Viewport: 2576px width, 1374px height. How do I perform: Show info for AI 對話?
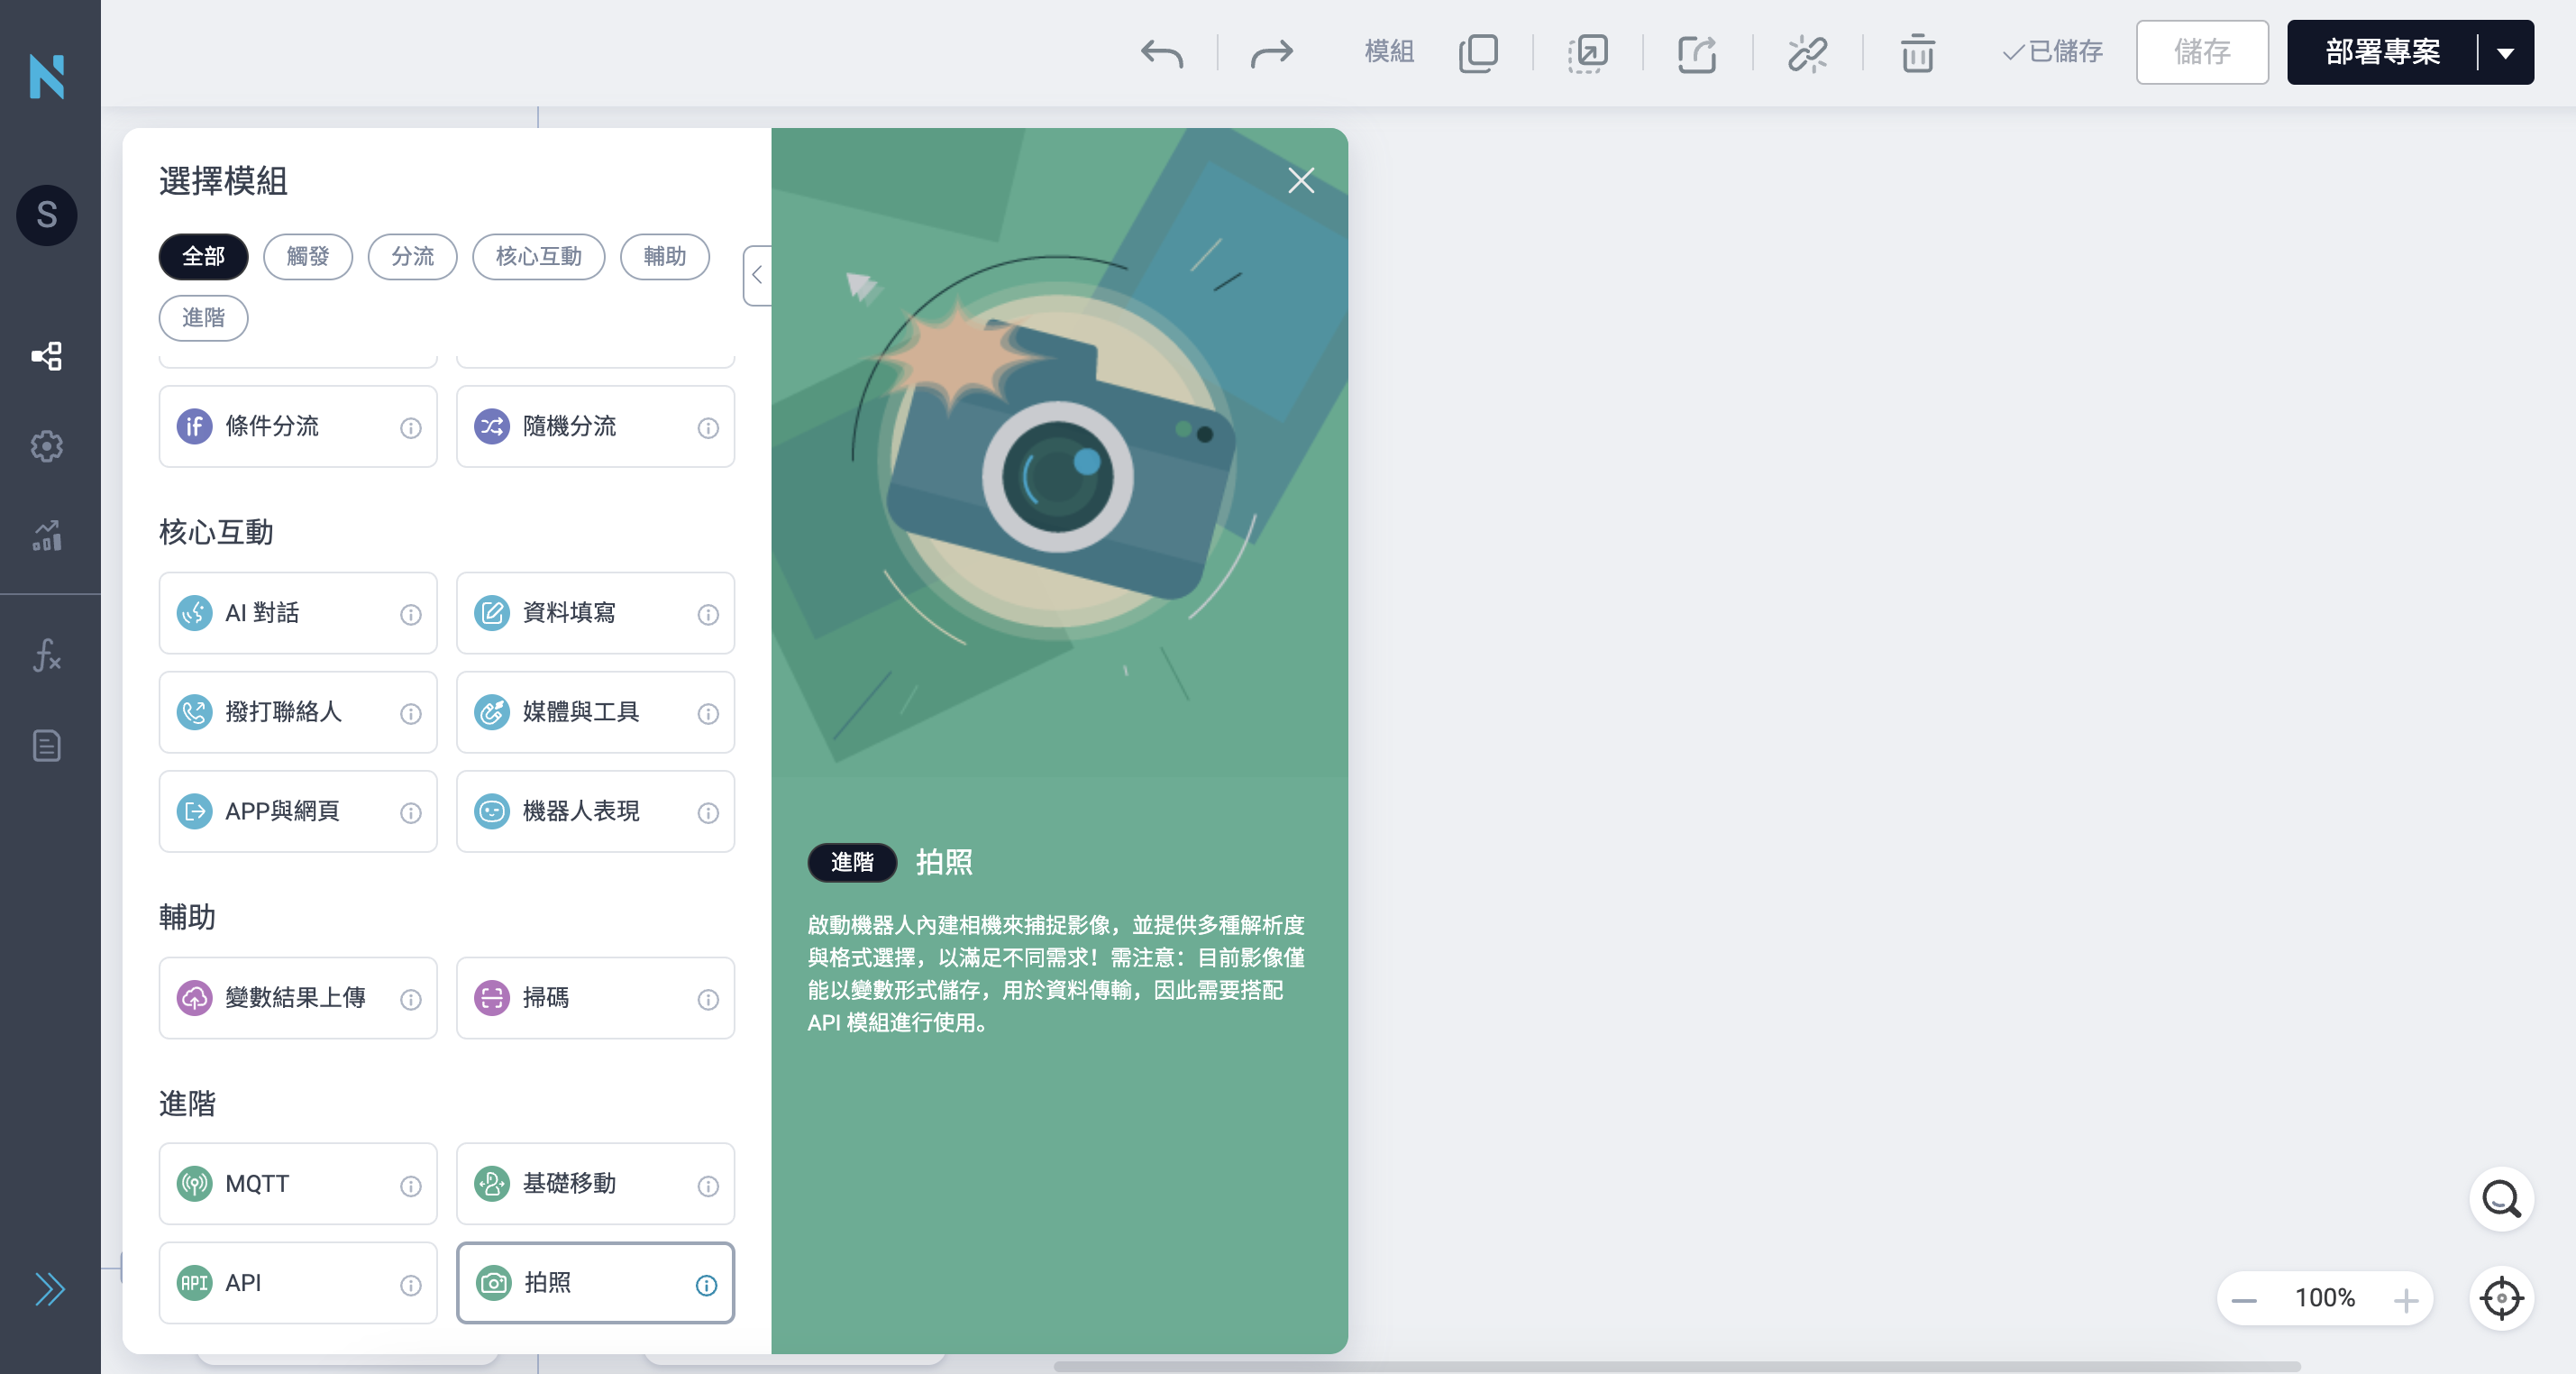pyautogui.click(x=410, y=615)
